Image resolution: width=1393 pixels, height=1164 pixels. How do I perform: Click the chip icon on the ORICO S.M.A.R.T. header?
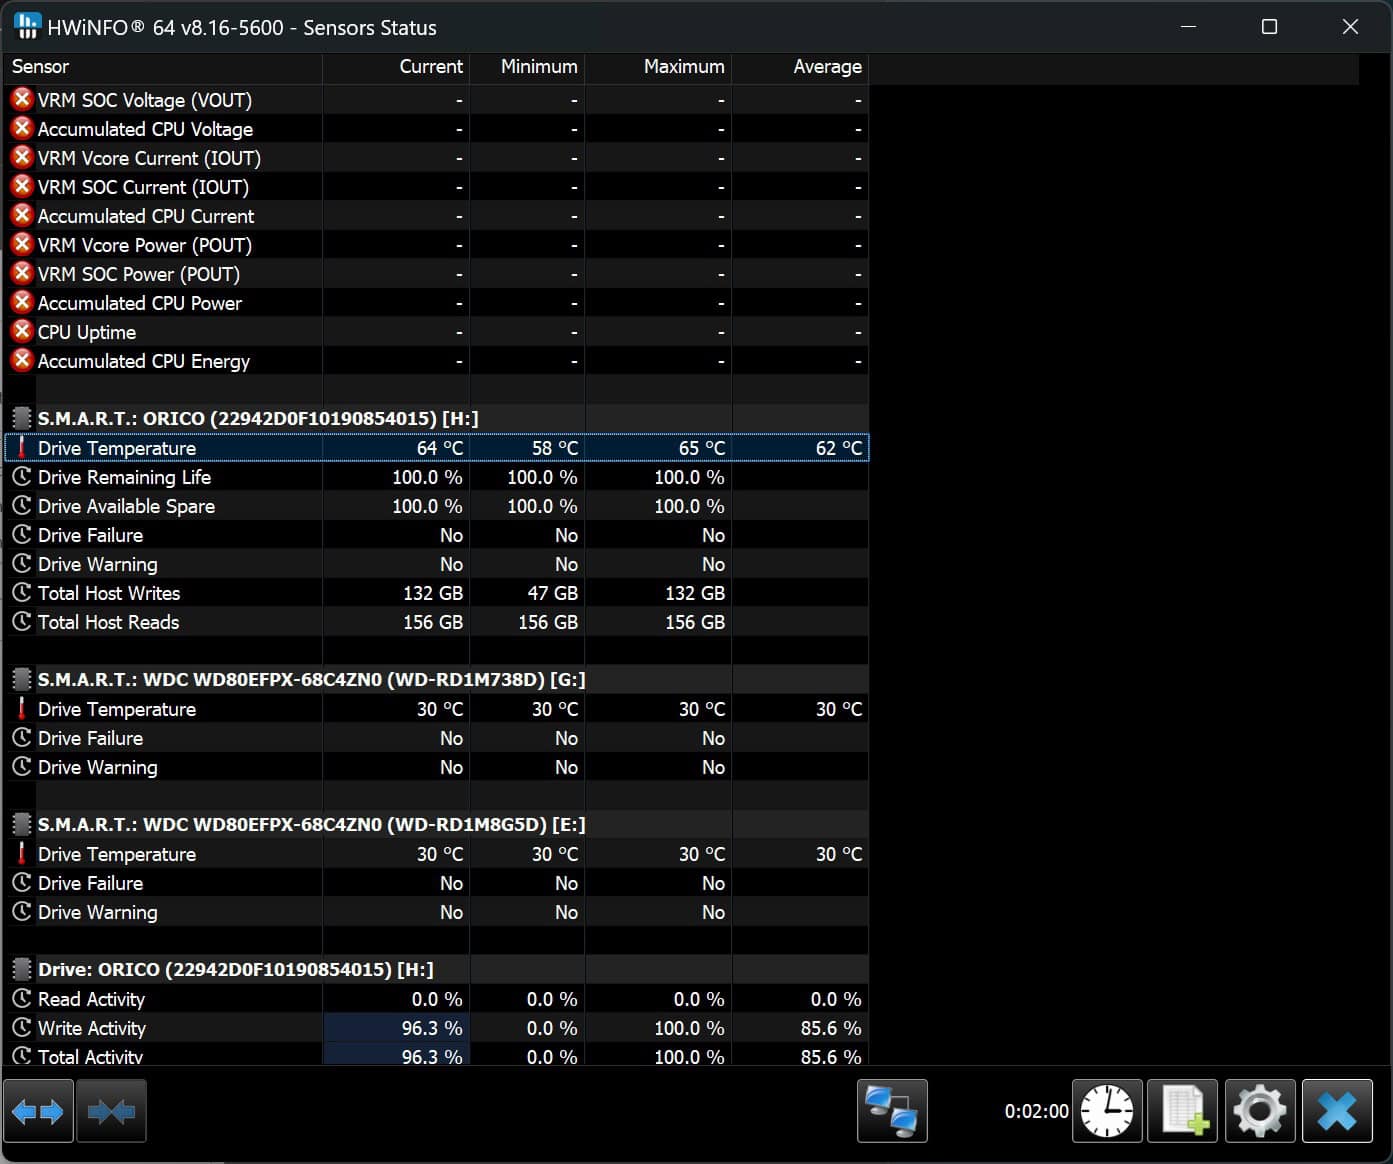[x=21, y=418]
